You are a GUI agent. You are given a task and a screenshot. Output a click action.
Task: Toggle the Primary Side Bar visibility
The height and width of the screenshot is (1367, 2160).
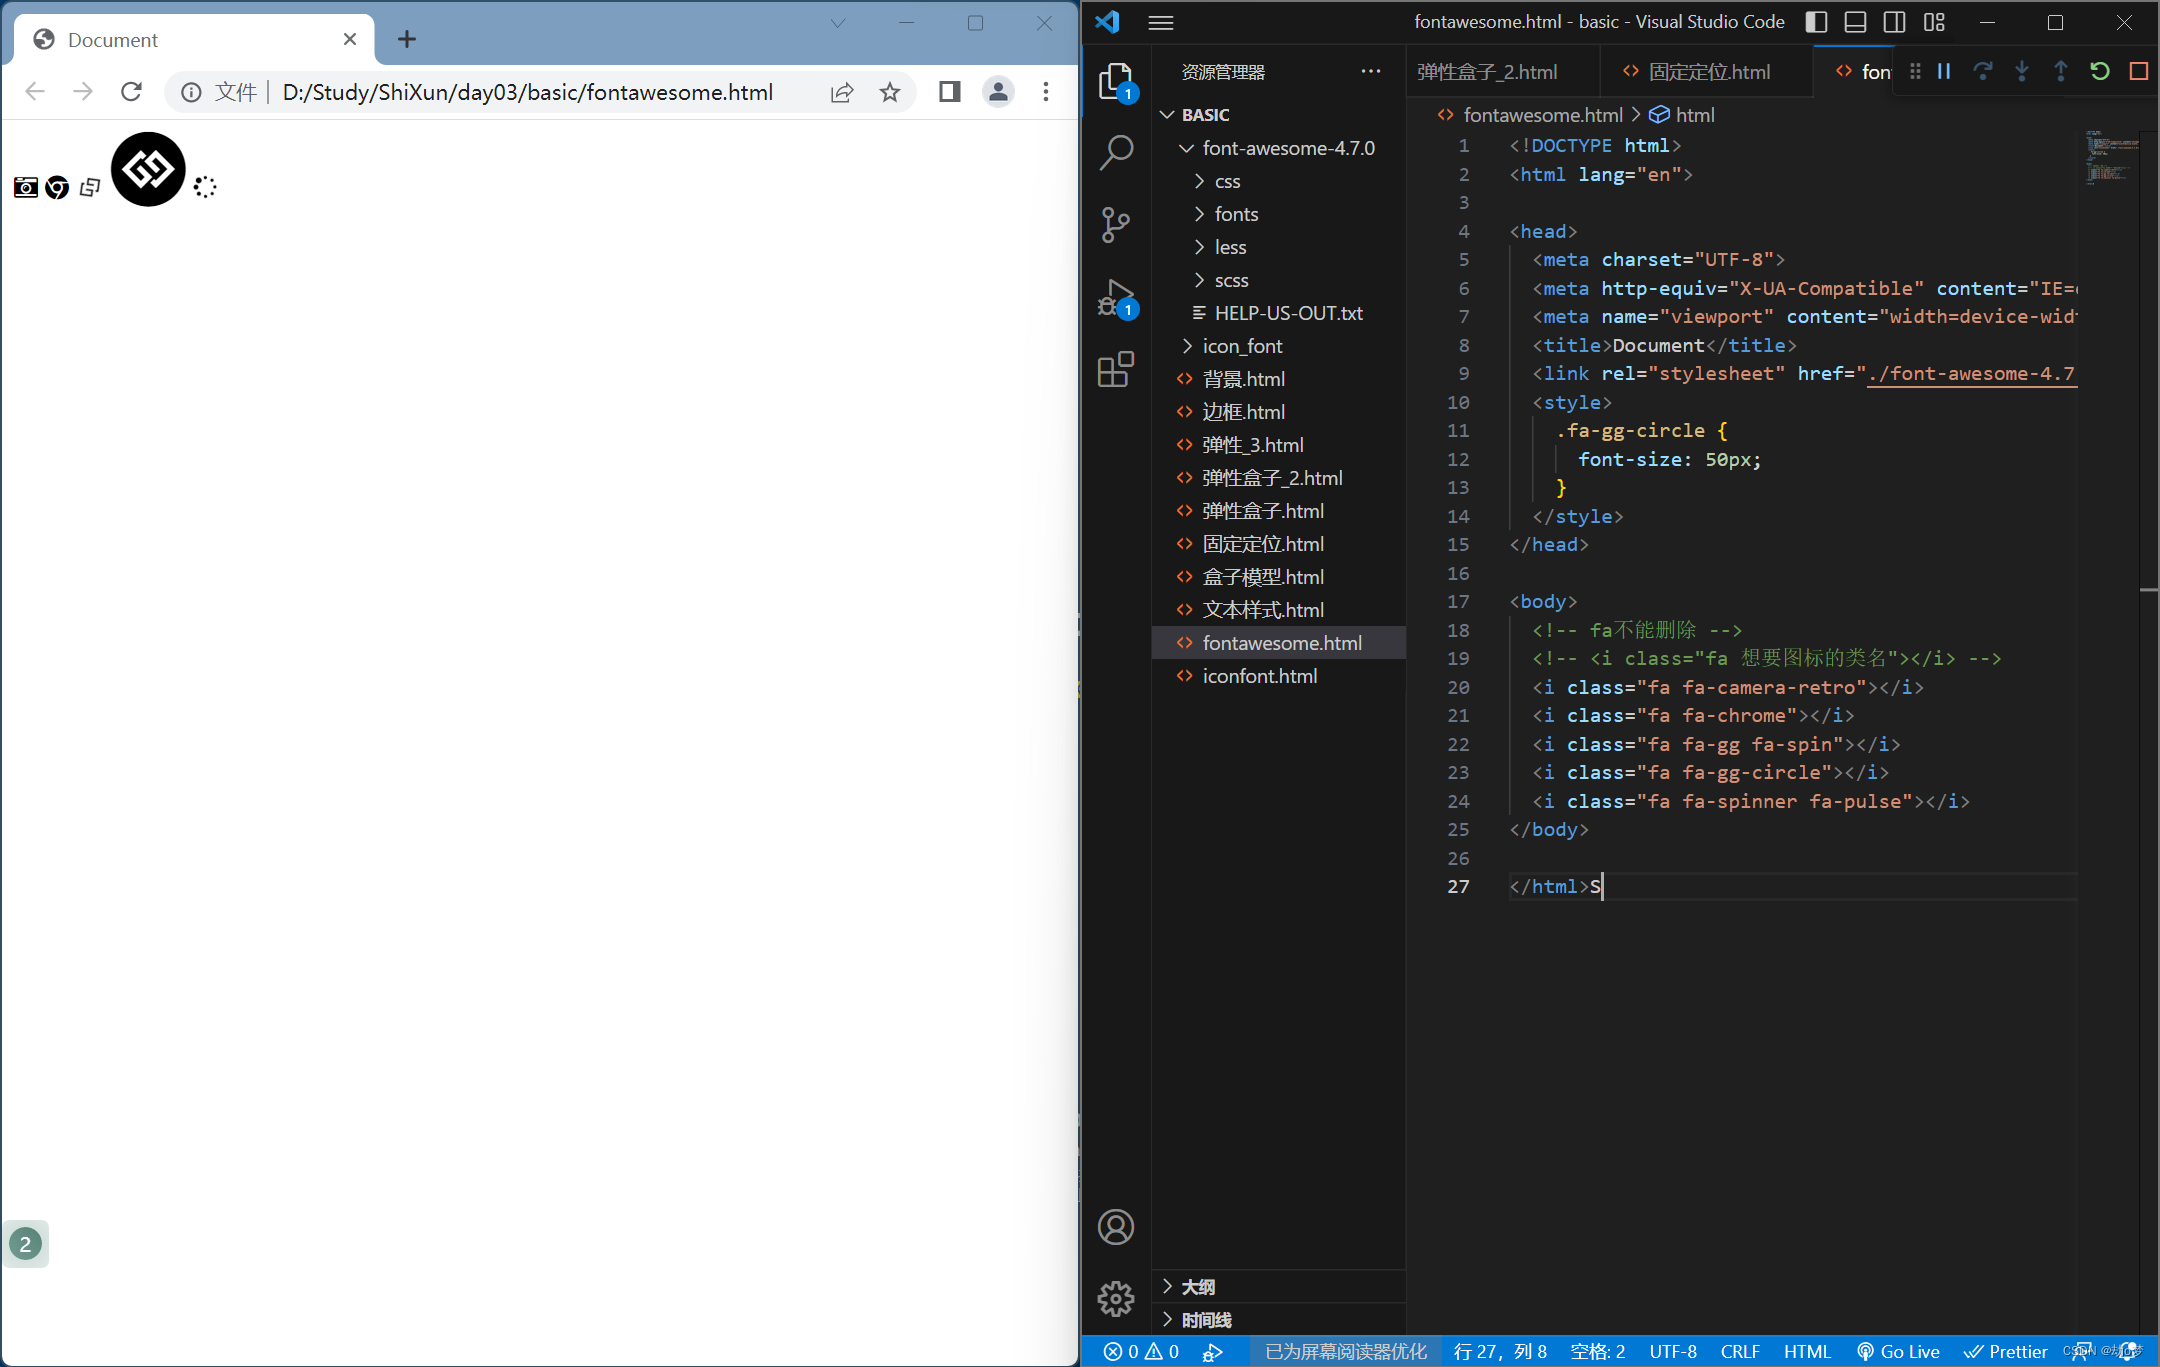pyautogui.click(x=1816, y=22)
